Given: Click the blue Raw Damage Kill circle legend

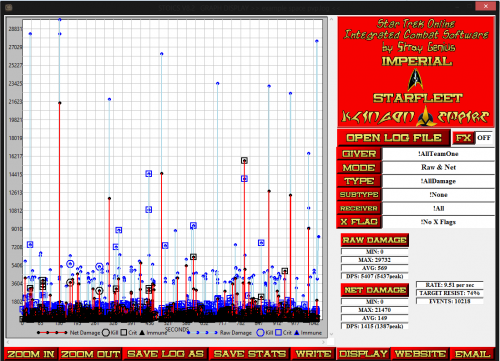Looking at the screenshot, I should click(260, 332).
